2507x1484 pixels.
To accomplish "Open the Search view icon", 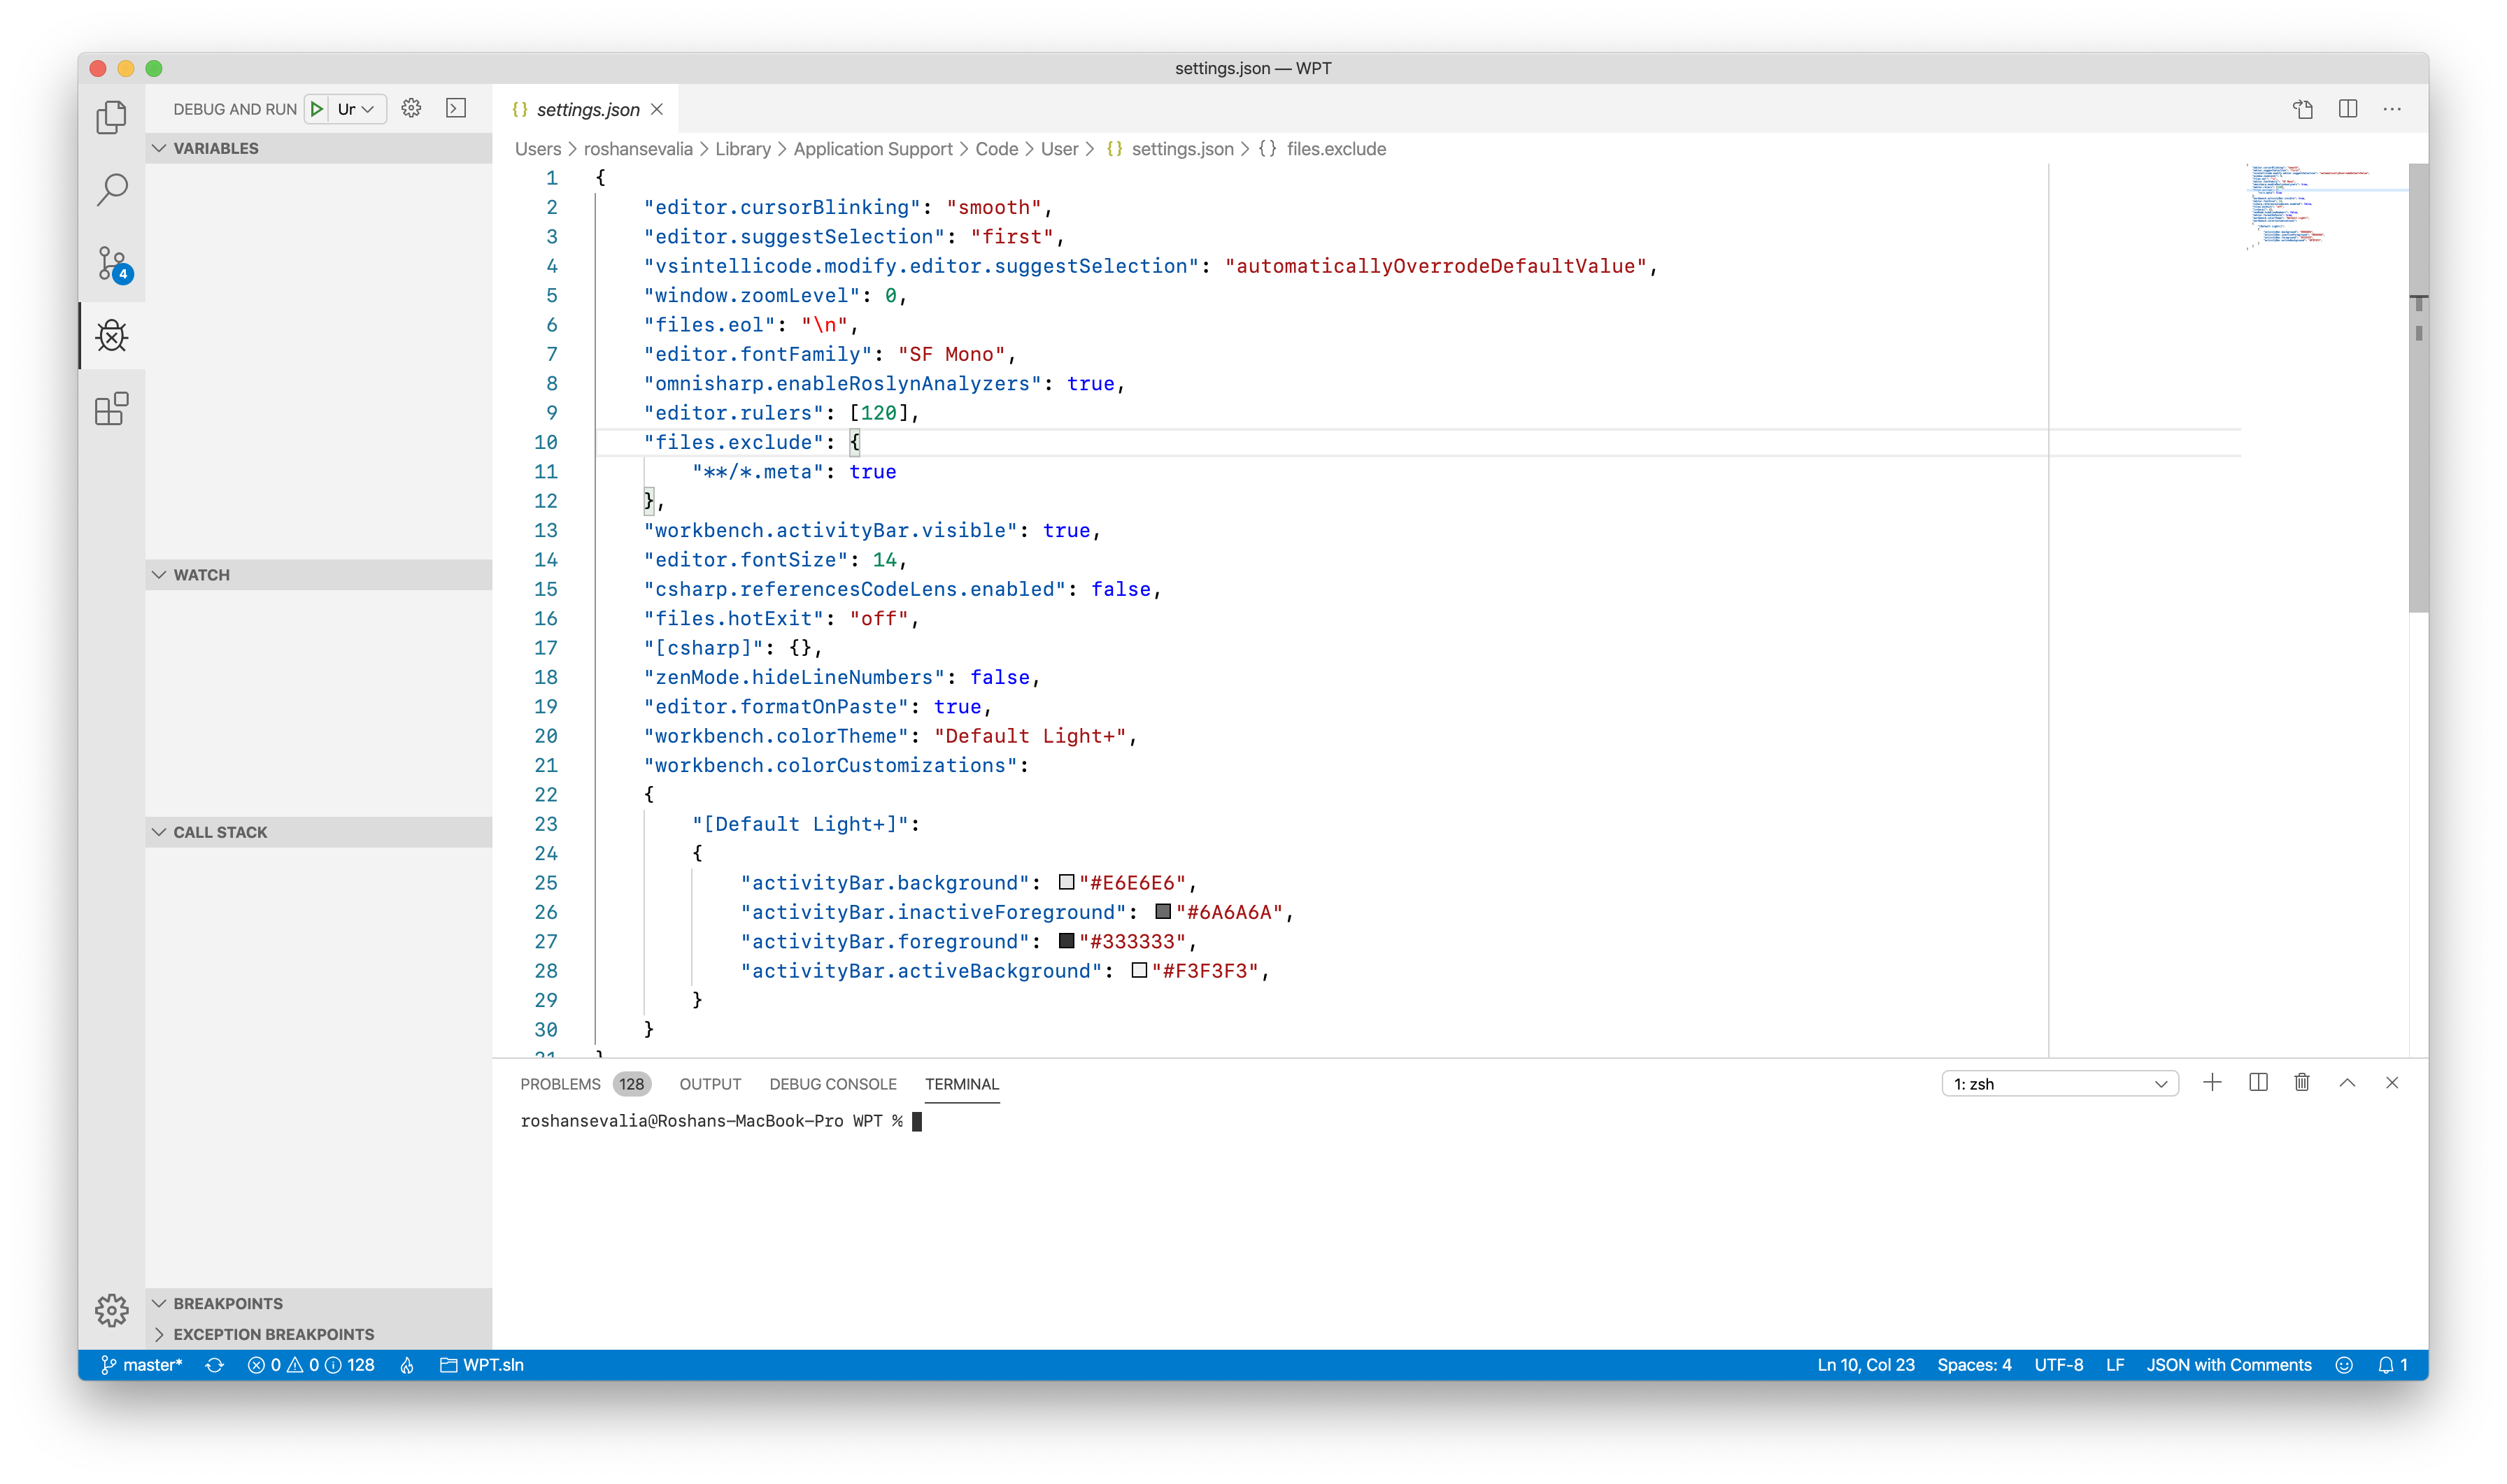I will 111,189.
